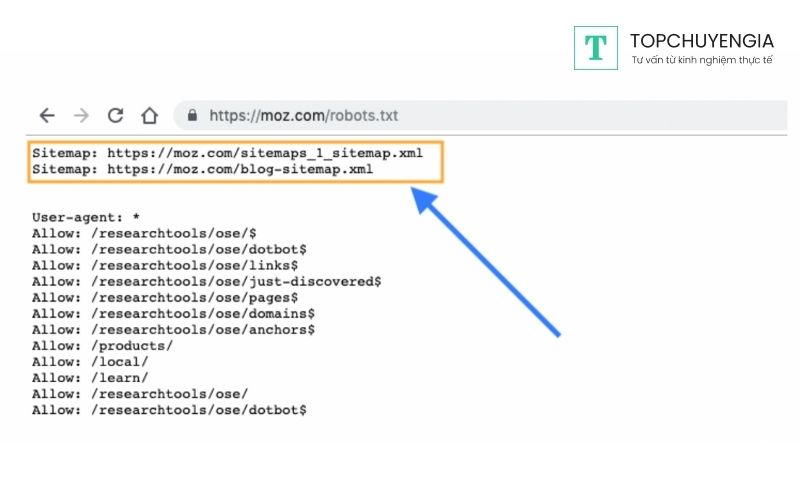Go to the browser home page icon
This screenshot has height=500, width=800.
pyautogui.click(x=149, y=115)
